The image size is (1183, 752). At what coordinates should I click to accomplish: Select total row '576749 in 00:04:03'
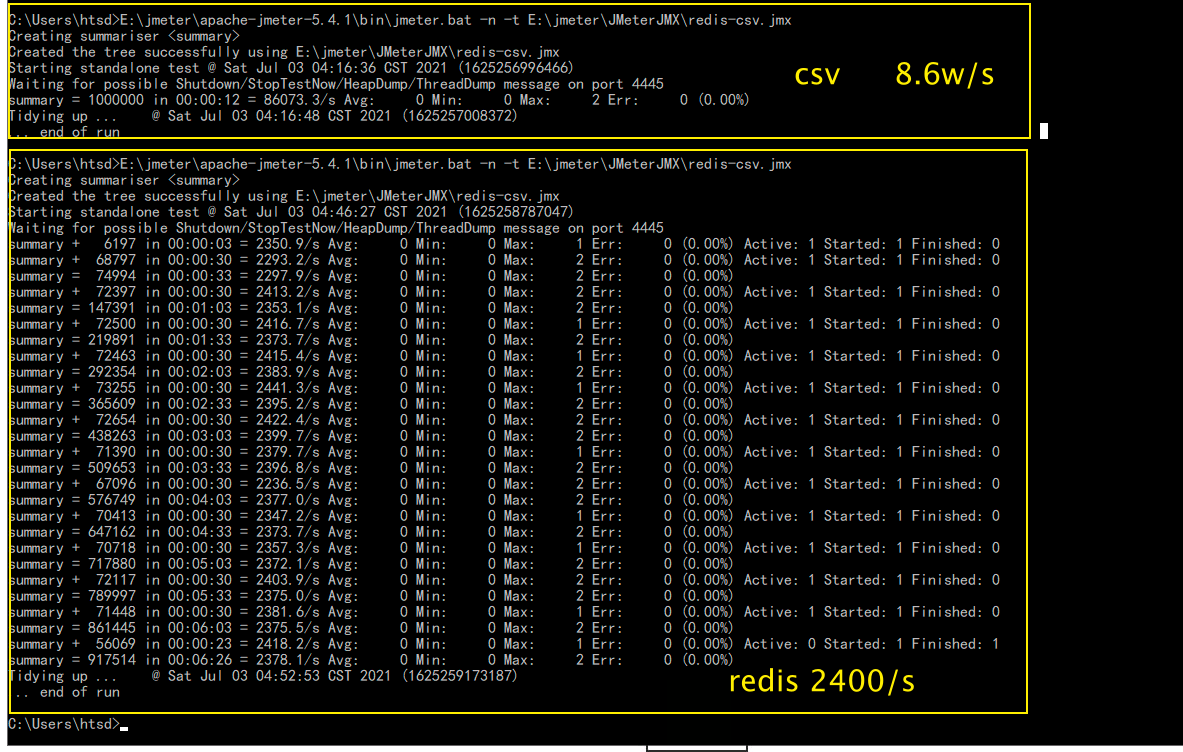(x=371, y=500)
